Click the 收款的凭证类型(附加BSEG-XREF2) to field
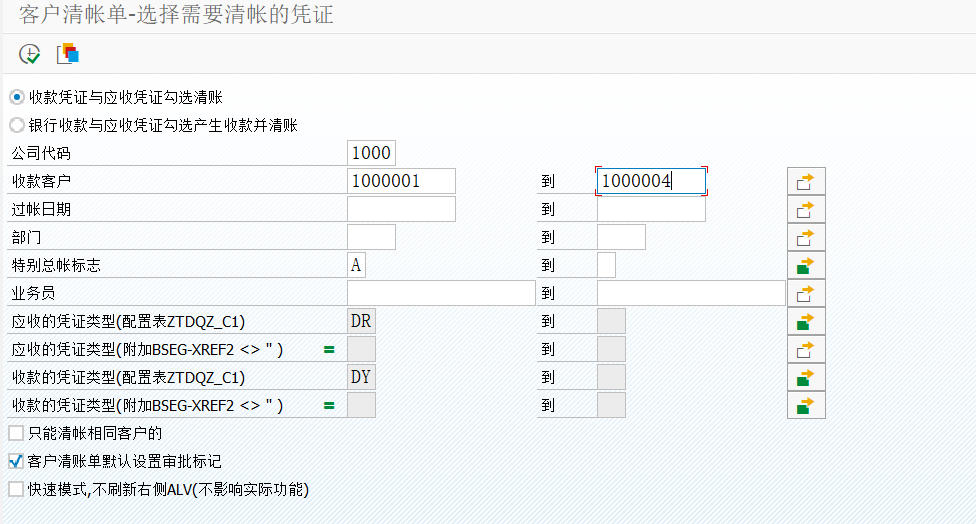 click(x=611, y=405)
